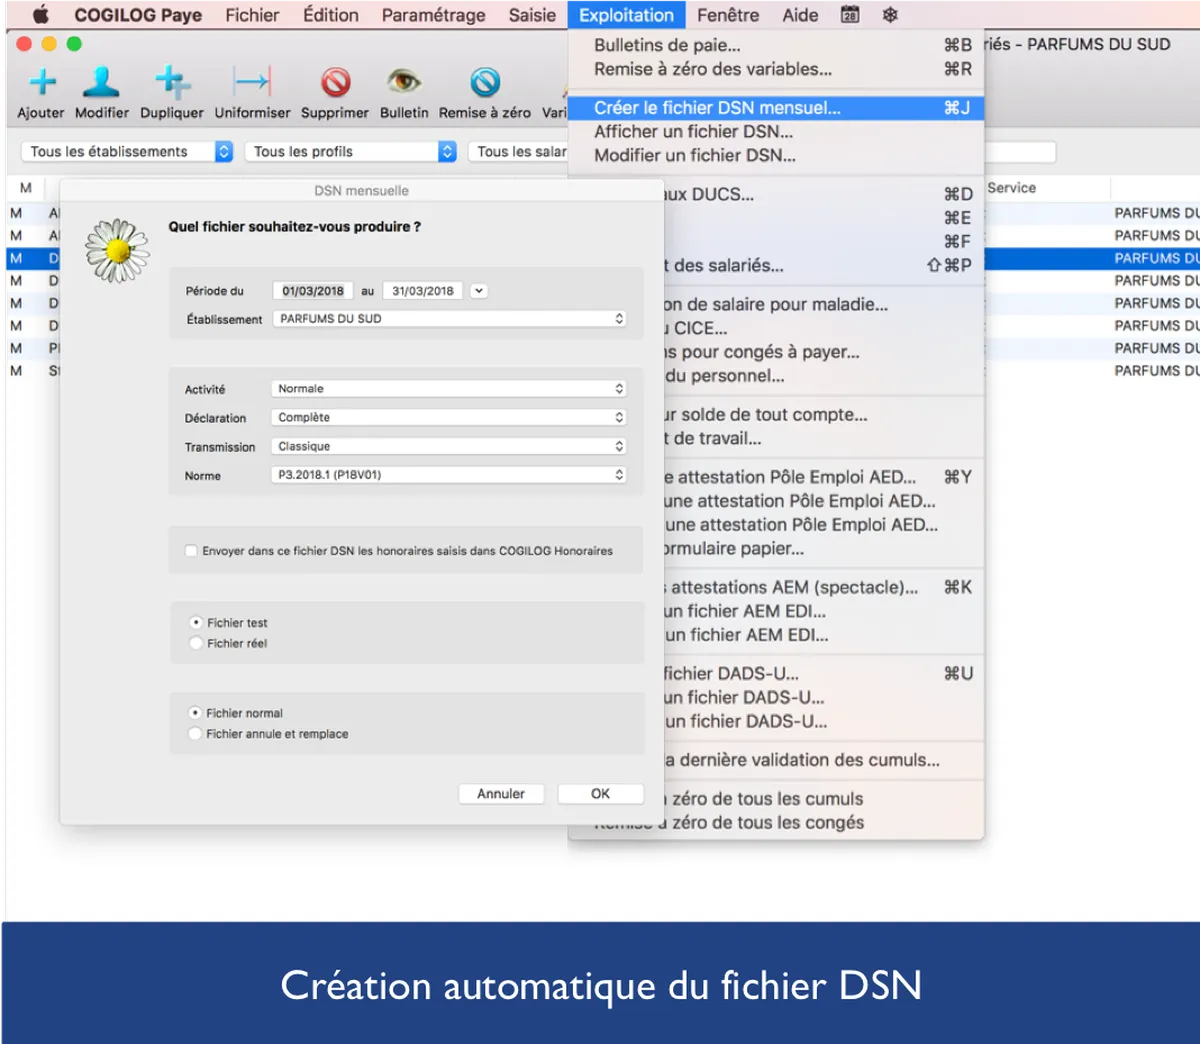This screenshot has width=1200, height=1044.
Task: Select Créer le fichier DSN mensuel menu item
Action: [717, 108]
